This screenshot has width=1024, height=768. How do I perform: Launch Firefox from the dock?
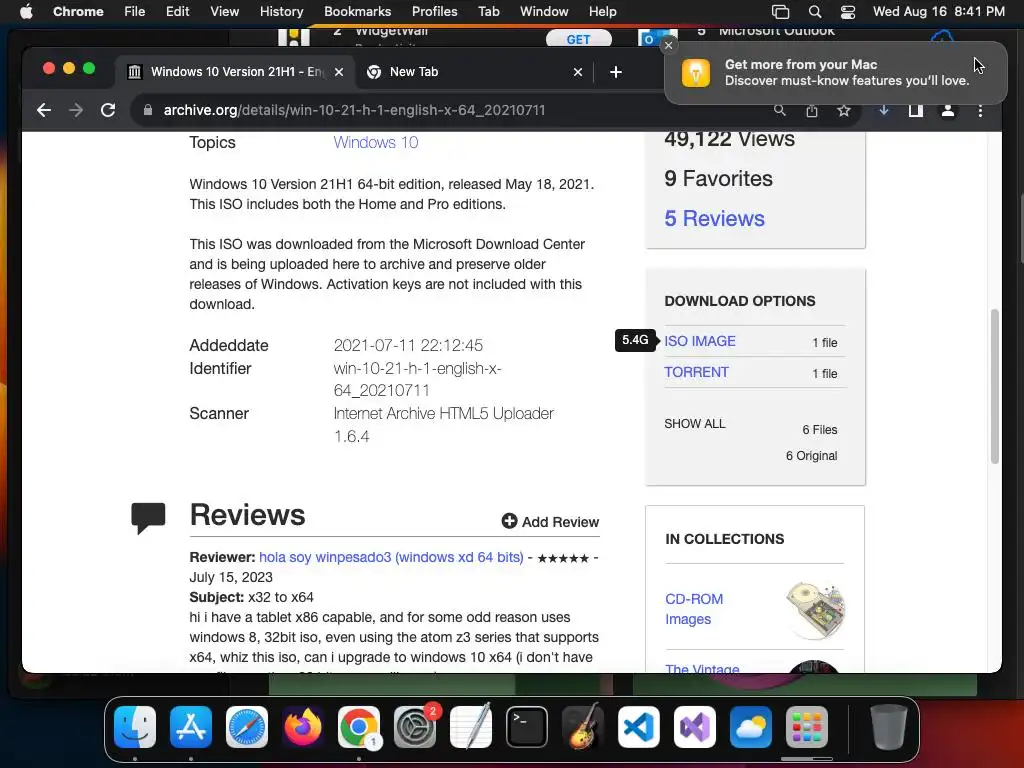tap(302, 727)
